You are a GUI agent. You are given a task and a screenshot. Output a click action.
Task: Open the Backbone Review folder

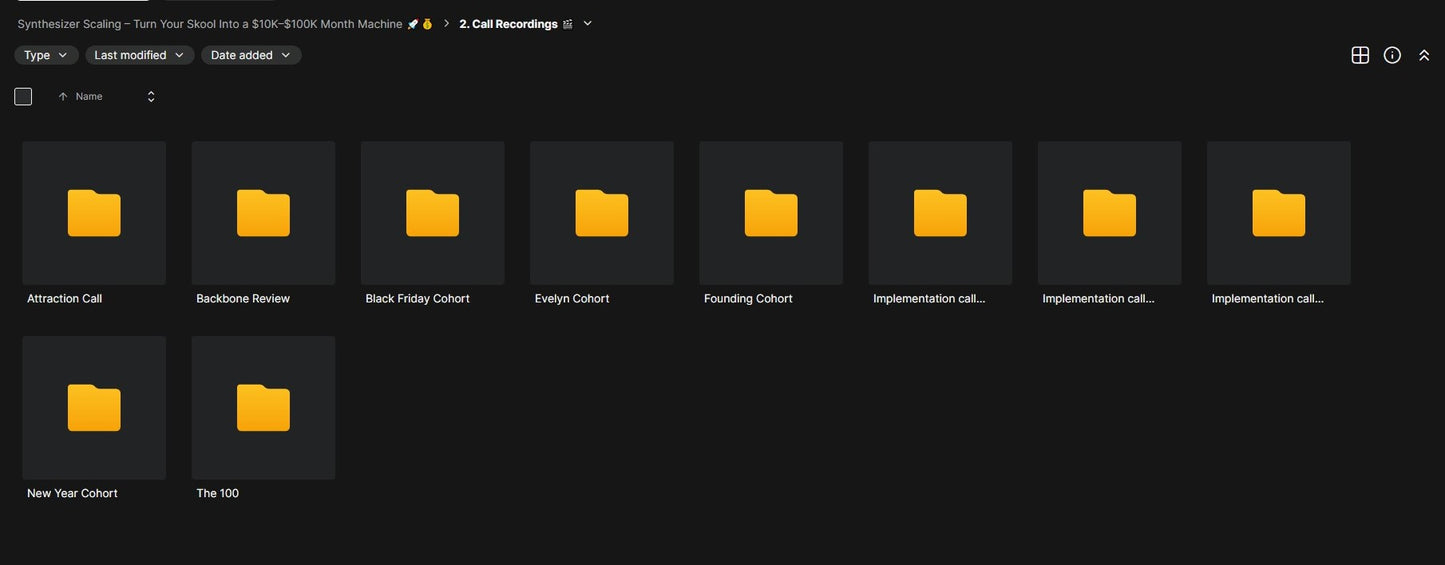263,213
